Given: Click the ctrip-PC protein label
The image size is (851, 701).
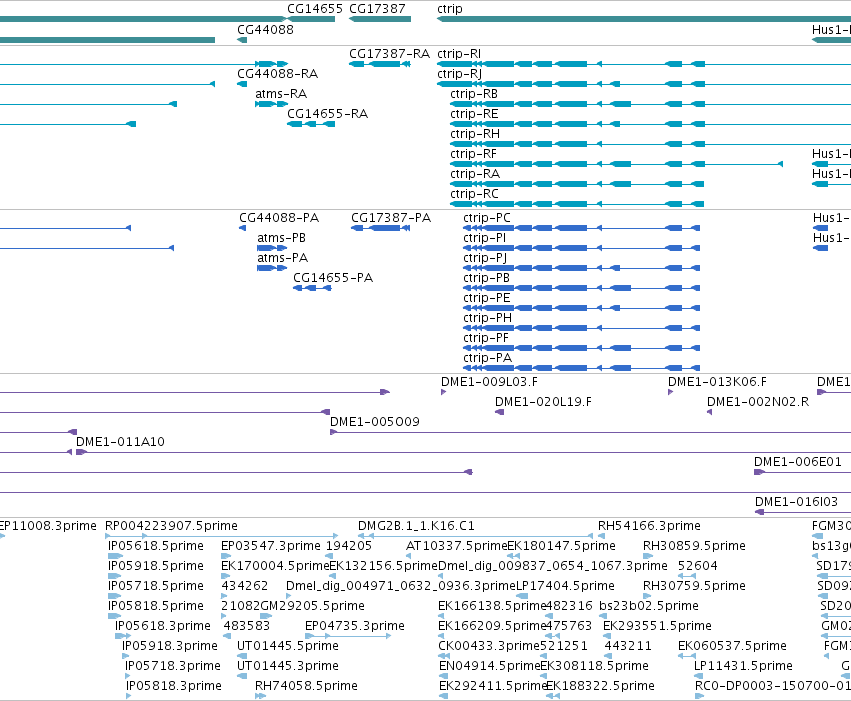Looking at the screenshot, I should pos(487,218).
